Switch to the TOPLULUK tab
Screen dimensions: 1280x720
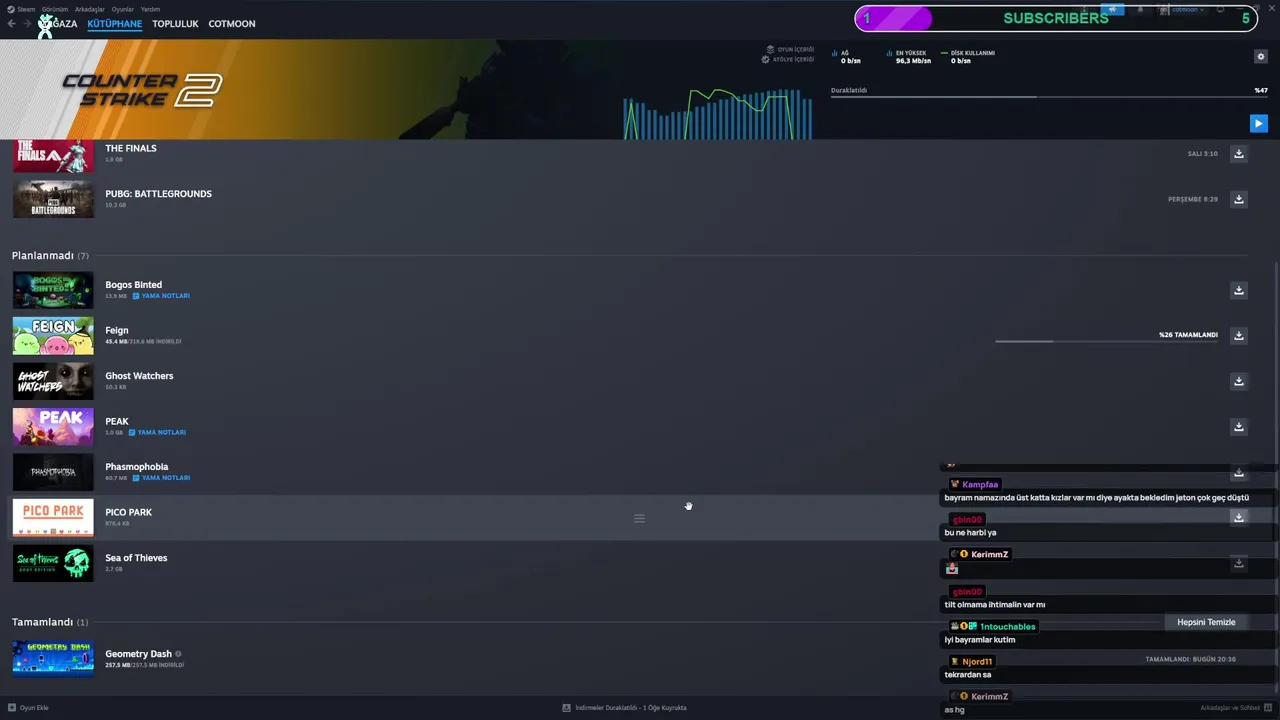pos(175,24)
